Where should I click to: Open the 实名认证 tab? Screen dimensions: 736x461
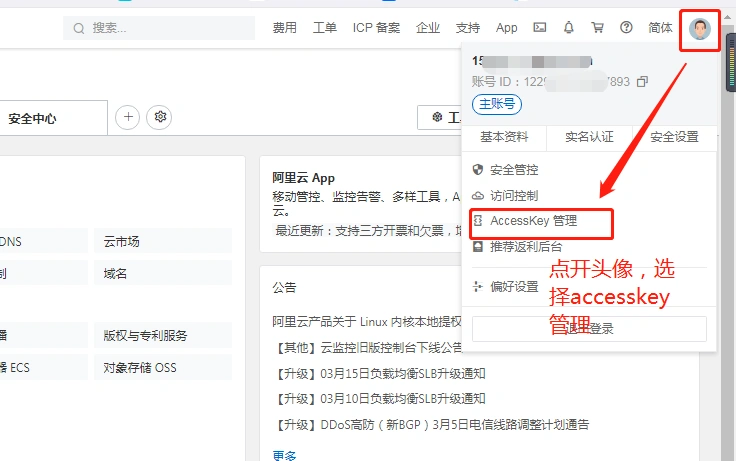coord(589,137)
